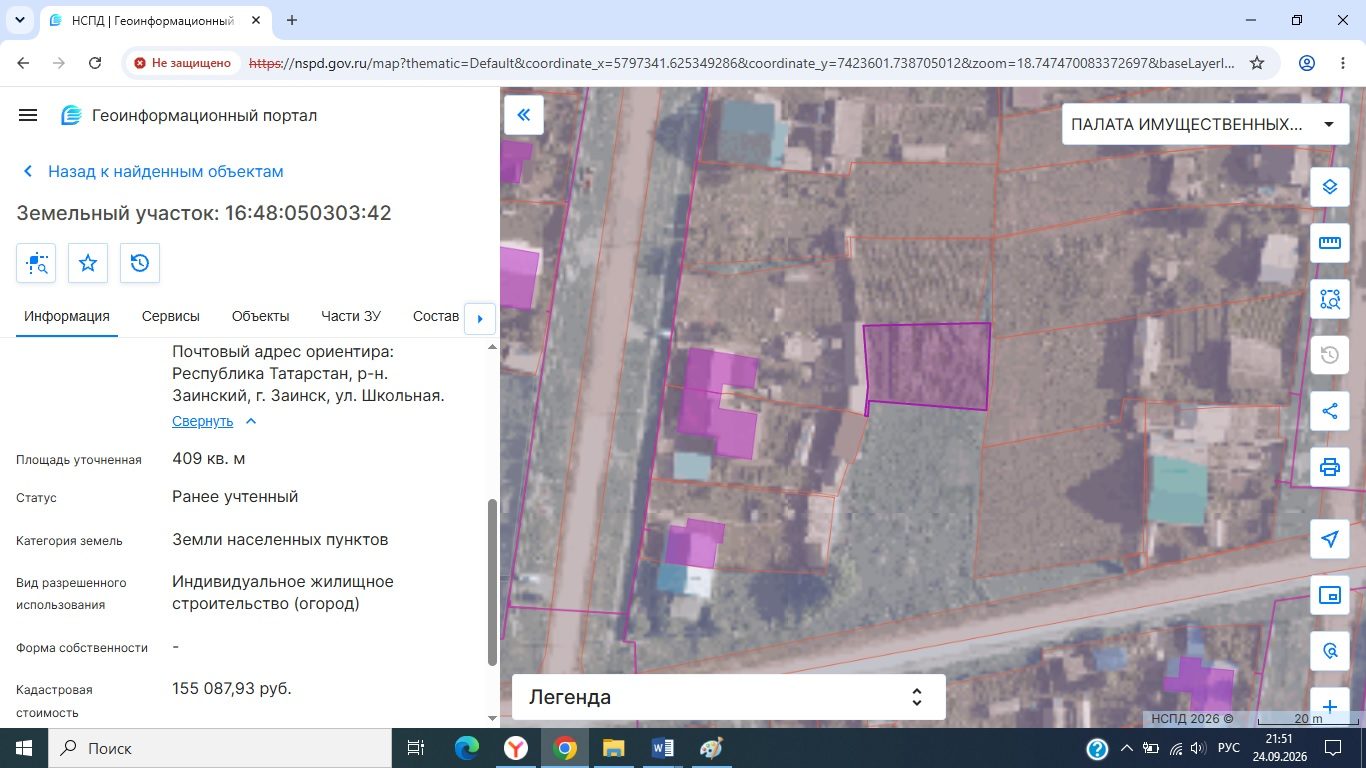Screen dimensions: 1366x768
Task: Open the undo history tool on the map toolbar
Action: pos(1330,355)
